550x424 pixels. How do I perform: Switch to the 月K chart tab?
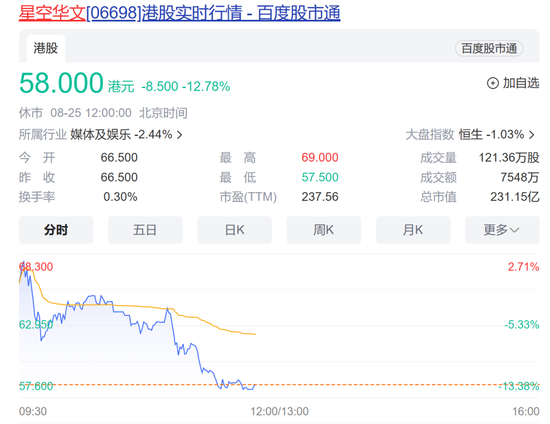pos(413,230)
